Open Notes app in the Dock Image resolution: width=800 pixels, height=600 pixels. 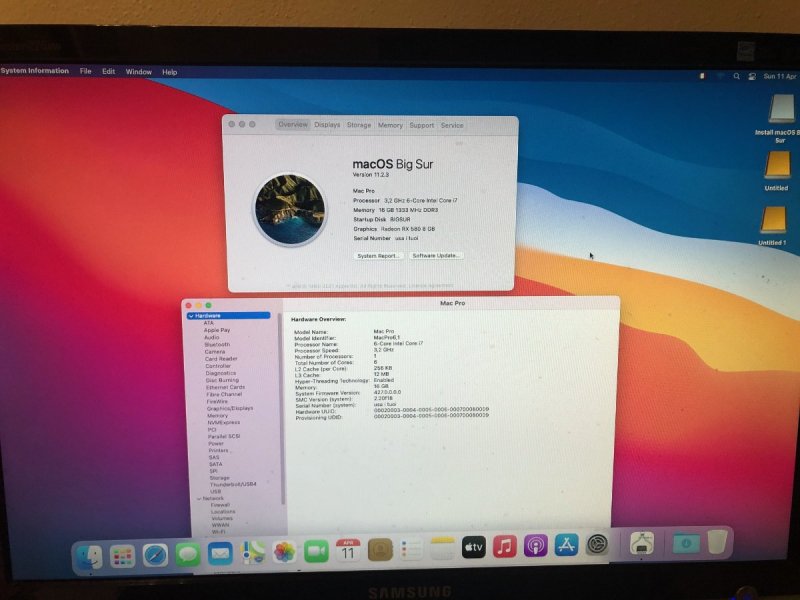click(x=442, y=548)
